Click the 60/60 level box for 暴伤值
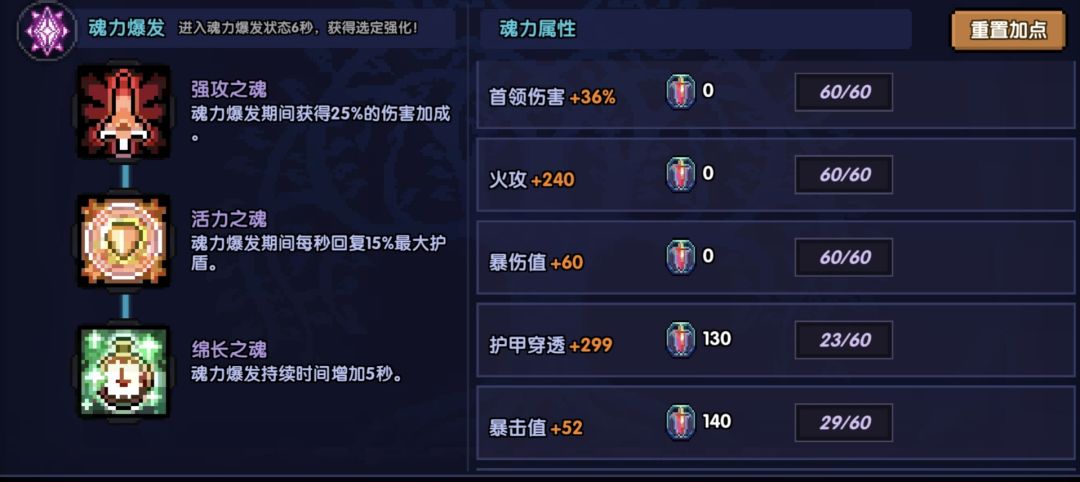The width and height of the screenshot is (1080, 482). point(844,257)
